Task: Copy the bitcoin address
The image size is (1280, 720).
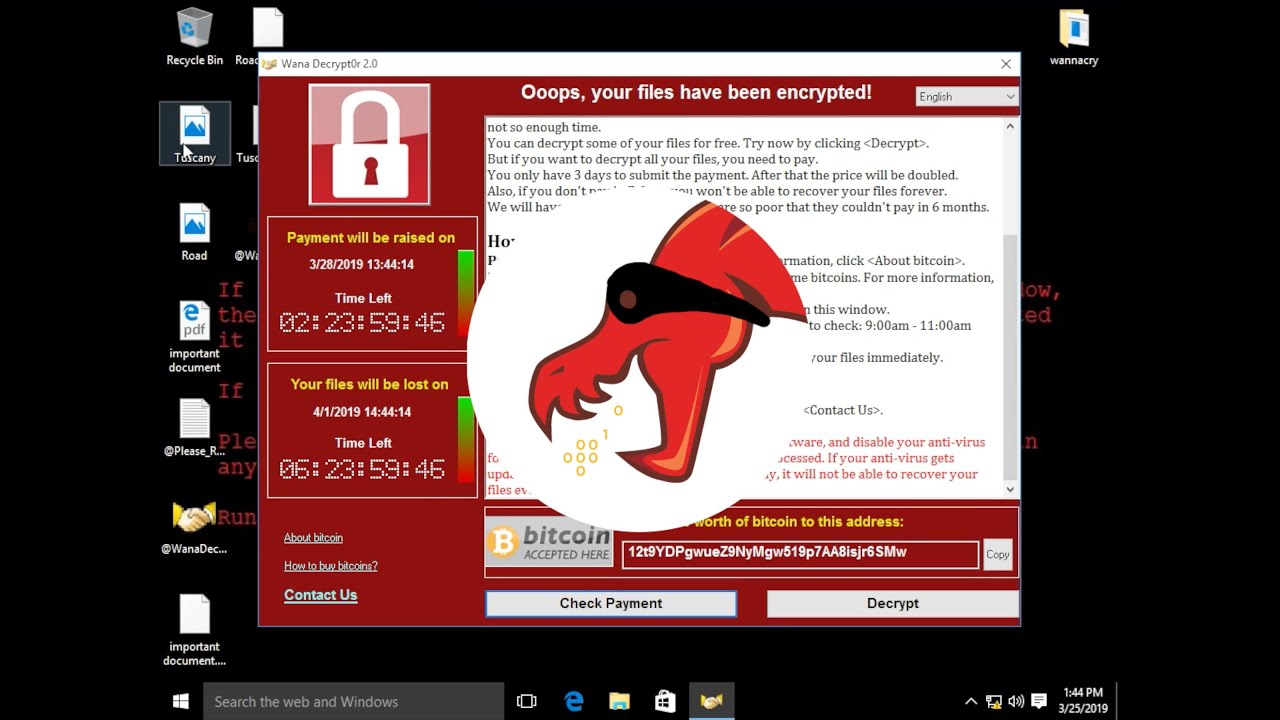Action: [x=998, y=554]
